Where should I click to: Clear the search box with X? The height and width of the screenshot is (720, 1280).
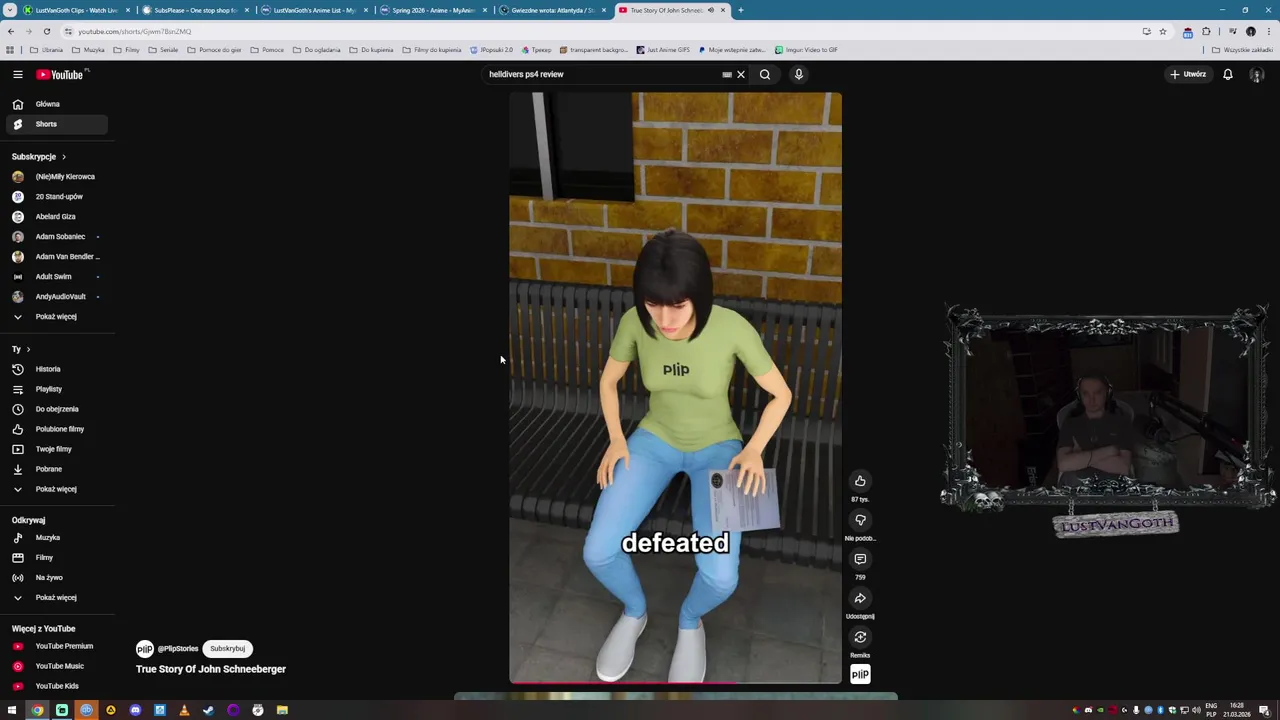[741, 74]
